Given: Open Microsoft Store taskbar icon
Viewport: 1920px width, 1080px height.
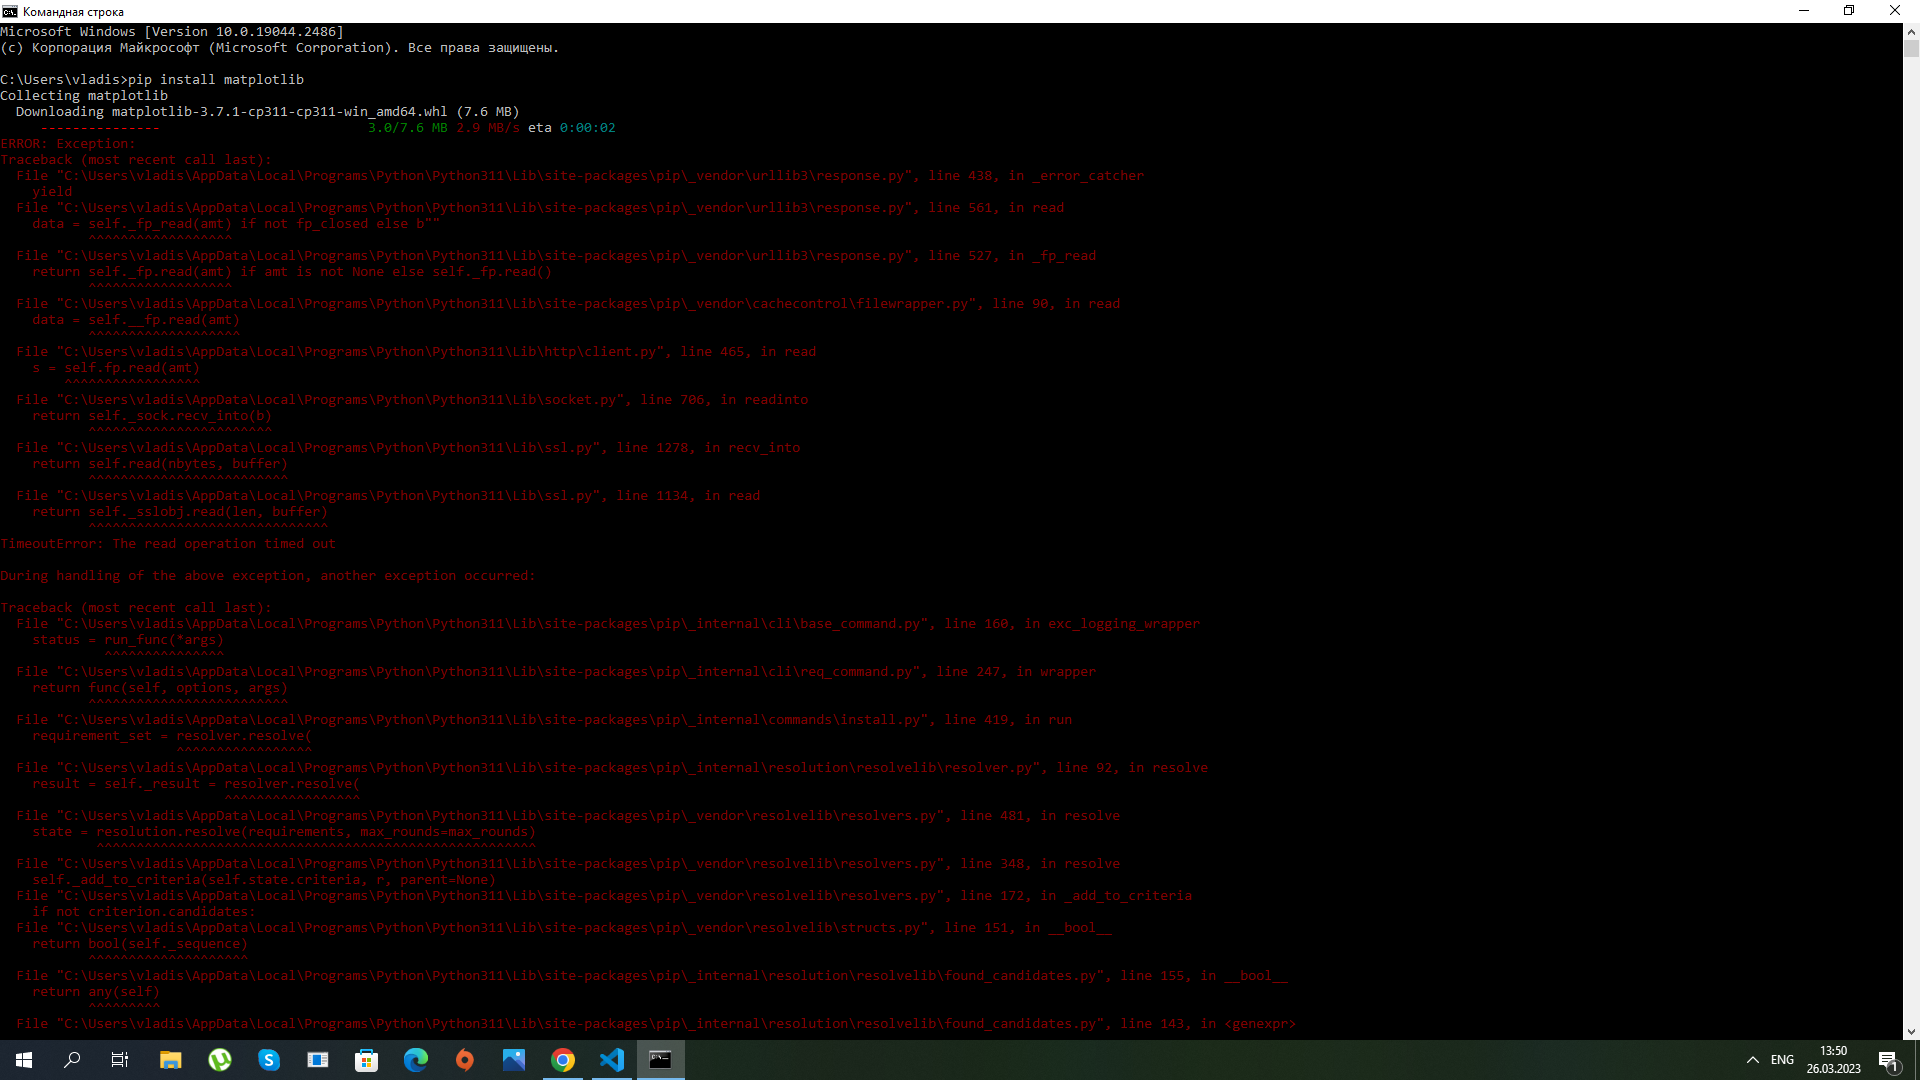Looking at the screenshot, I should click(367, 1060).
